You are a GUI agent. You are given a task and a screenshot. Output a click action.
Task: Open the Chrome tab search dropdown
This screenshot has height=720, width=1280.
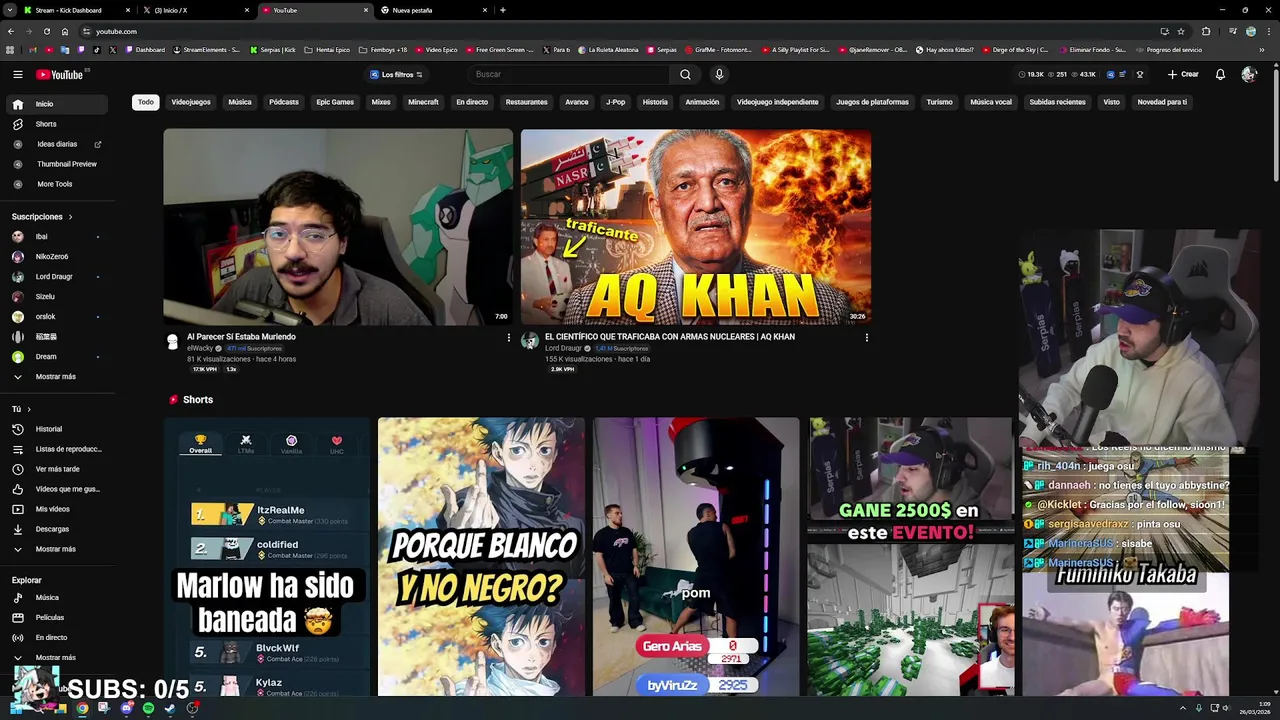11,10
